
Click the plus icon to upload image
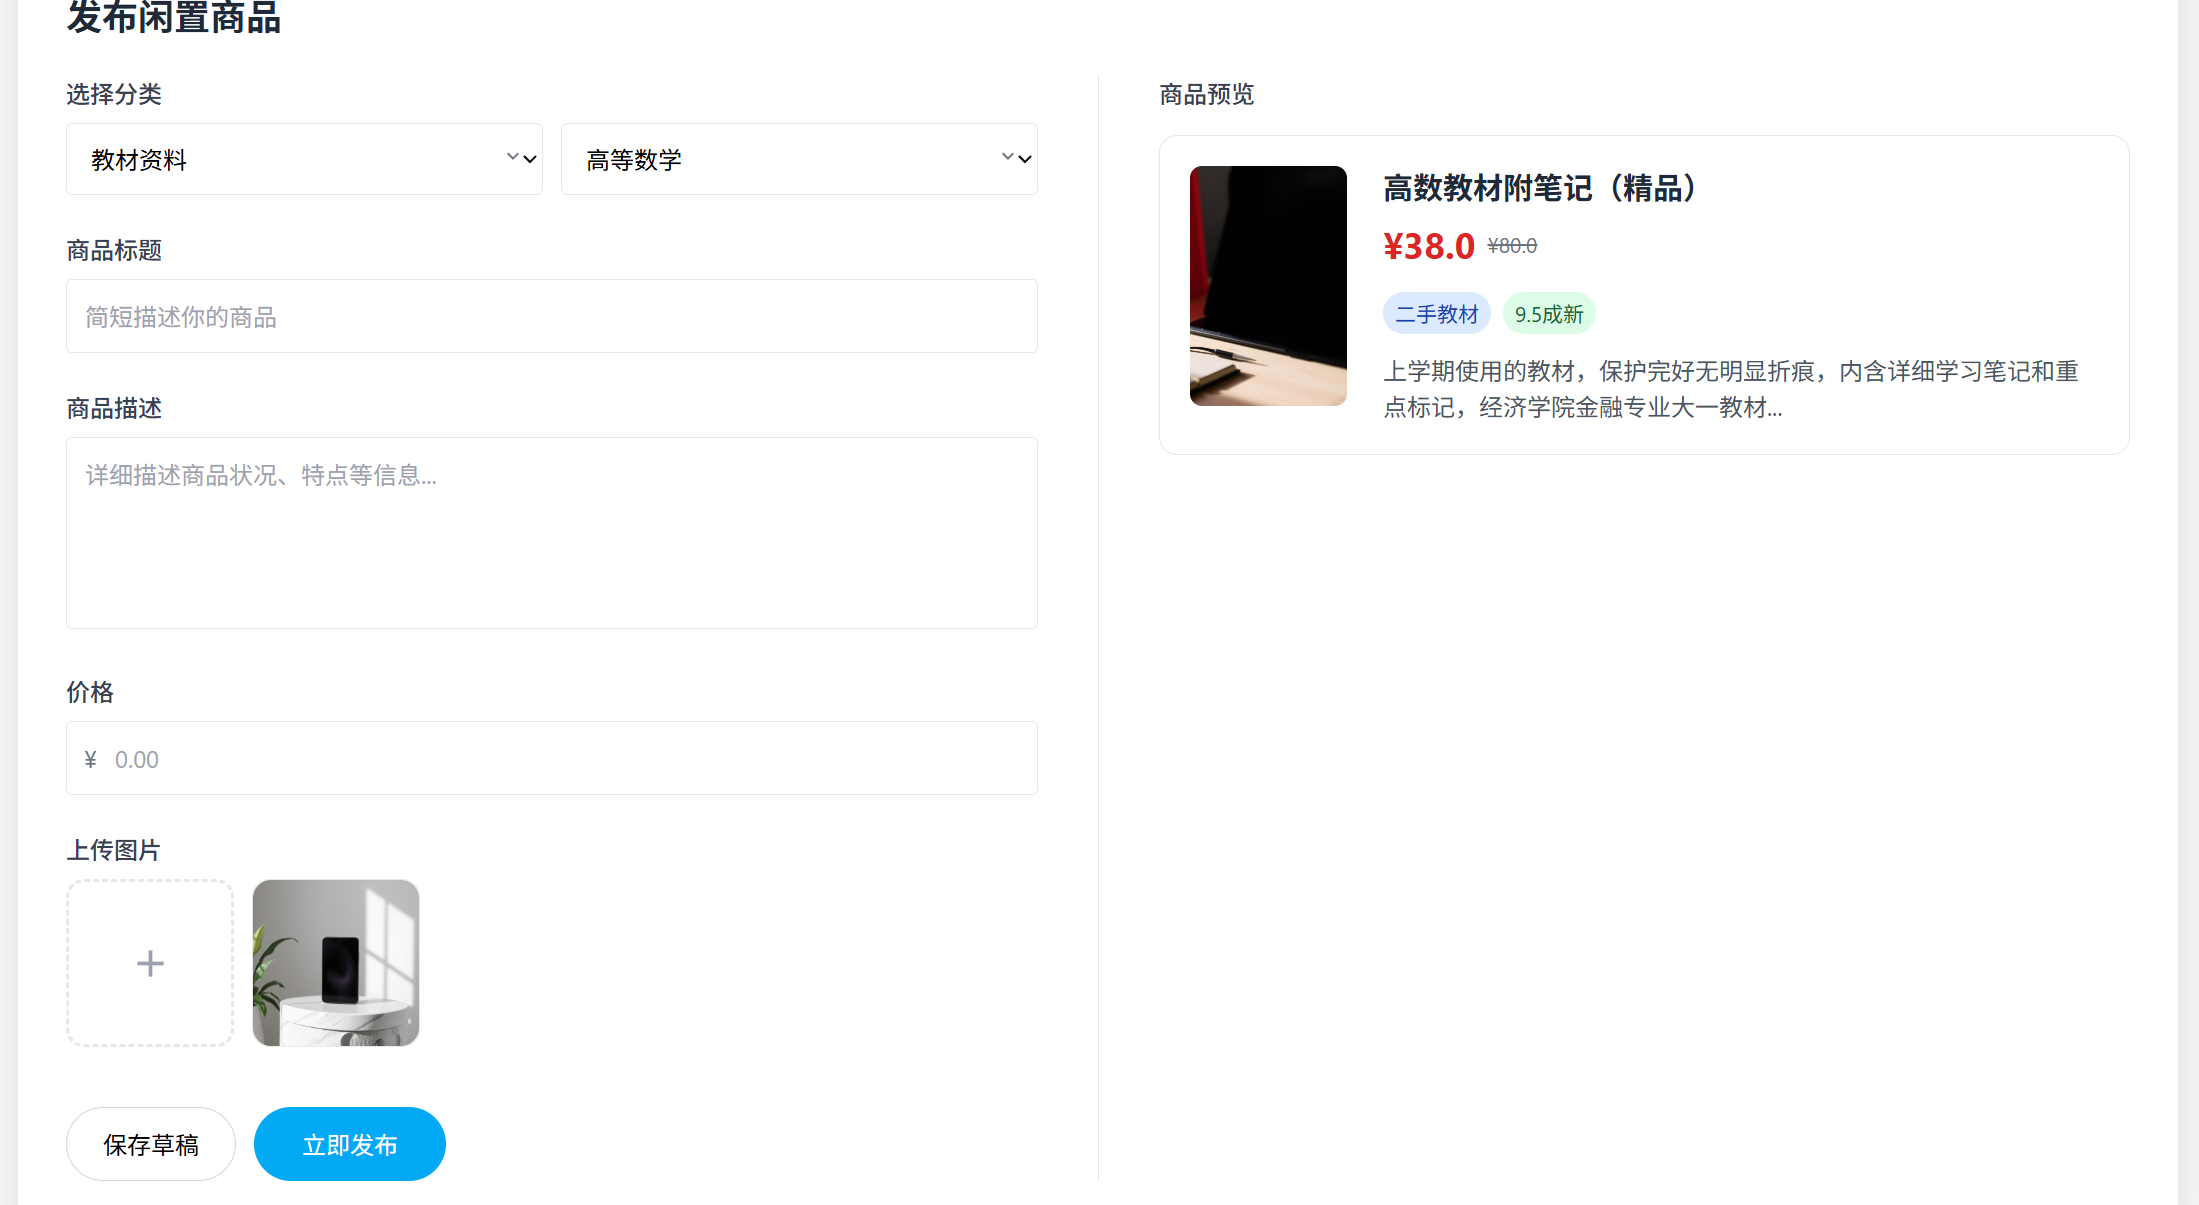click(150, 963)
